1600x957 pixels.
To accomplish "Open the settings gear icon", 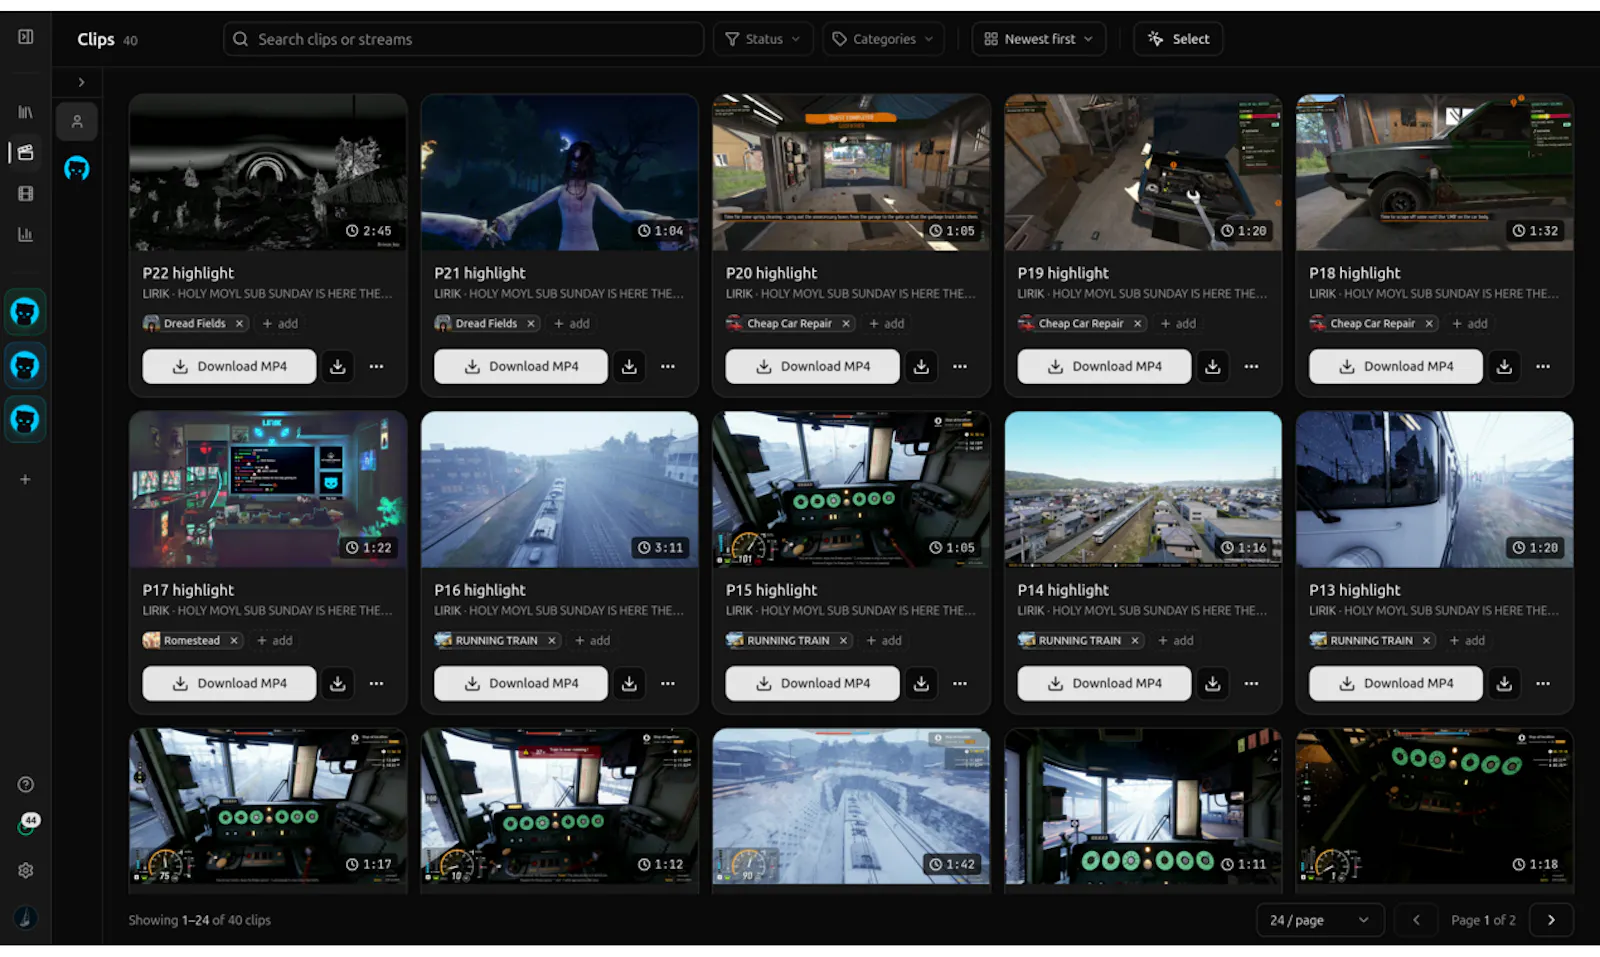I will [26, 870].
